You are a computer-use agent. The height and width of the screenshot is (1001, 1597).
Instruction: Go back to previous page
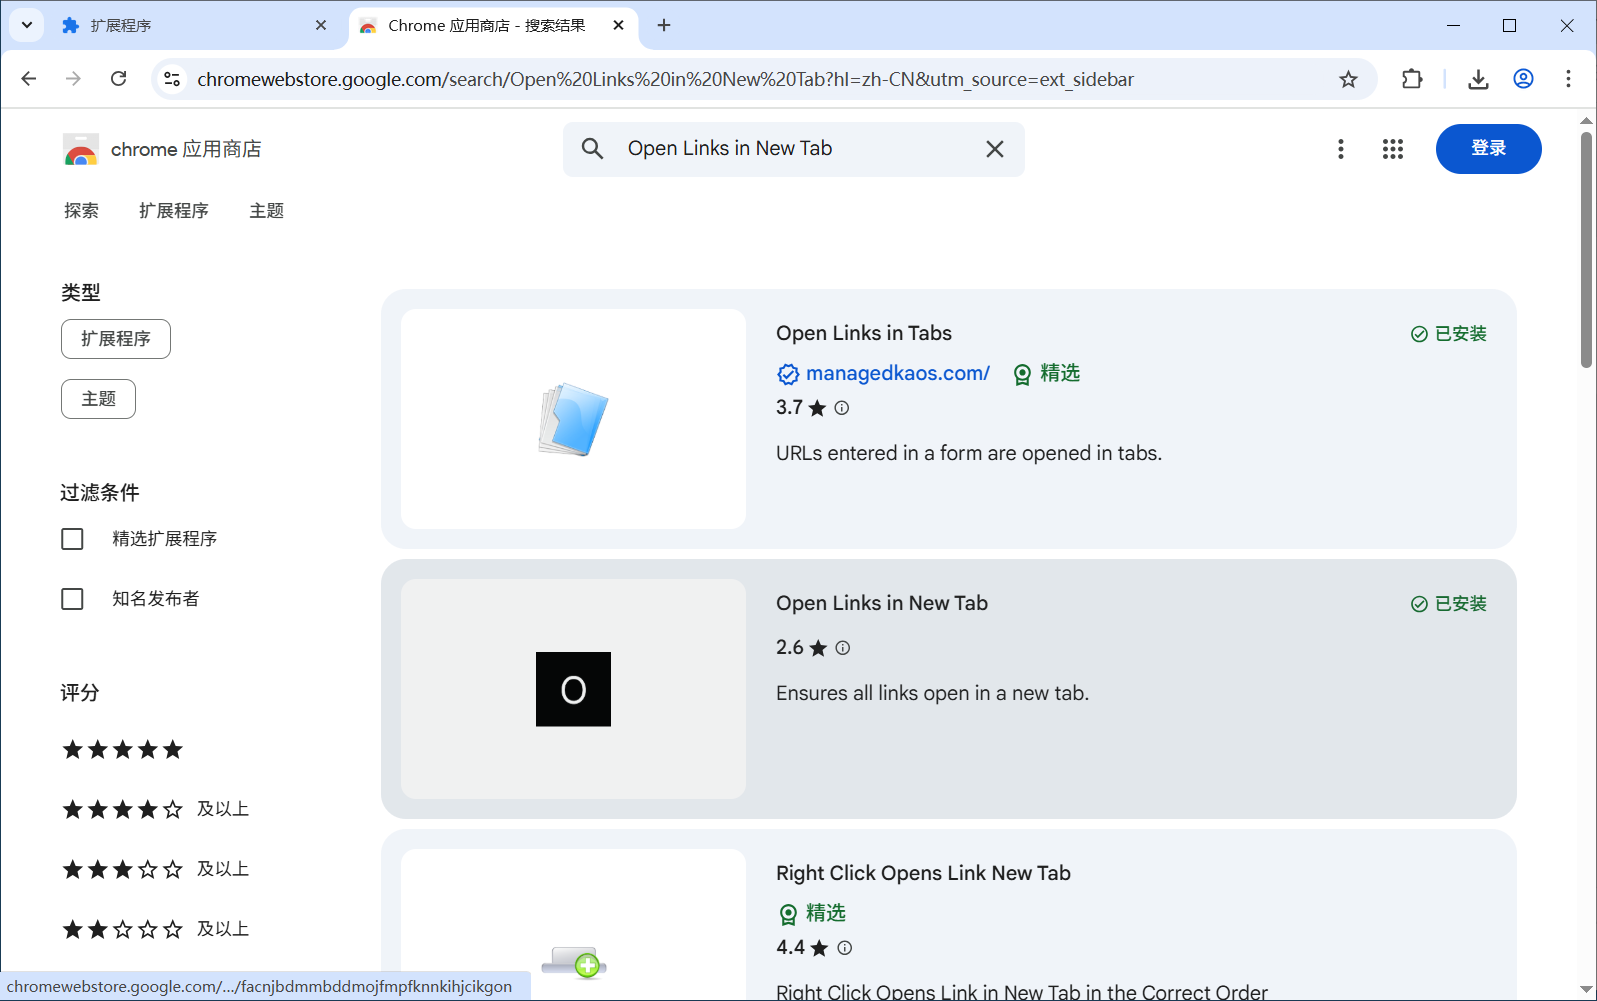(x=29, y=79)
